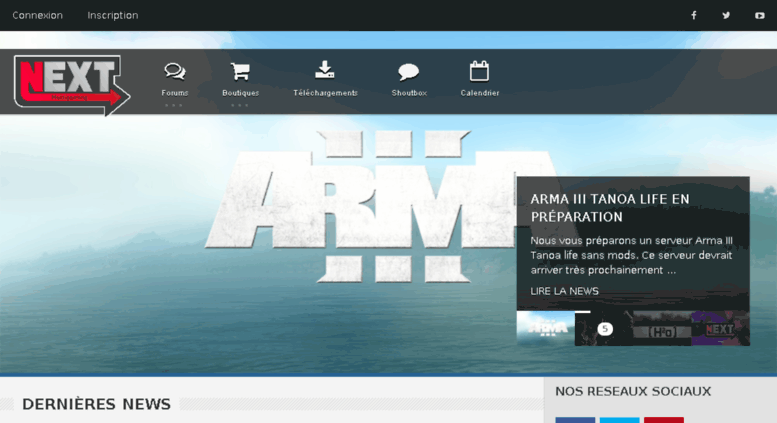Open the Calendrier calendar icon

pyautogui.click(x=479, y=71)
